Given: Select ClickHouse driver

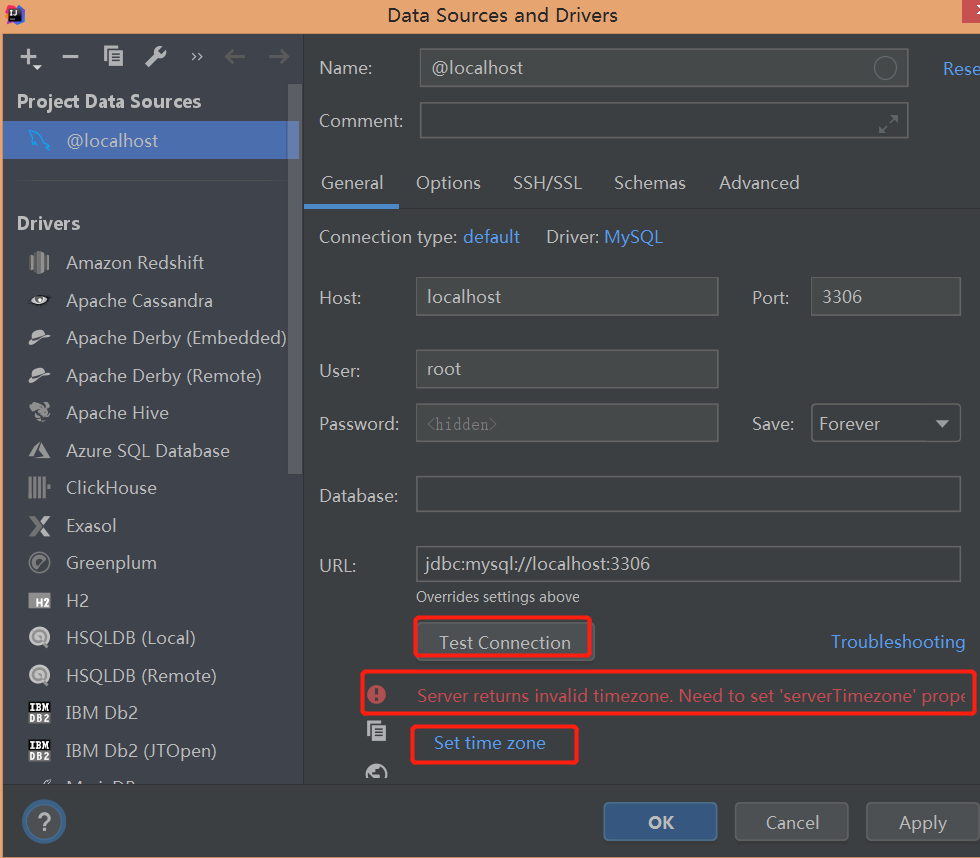Looking at the screenshot, I should point(111,487).
